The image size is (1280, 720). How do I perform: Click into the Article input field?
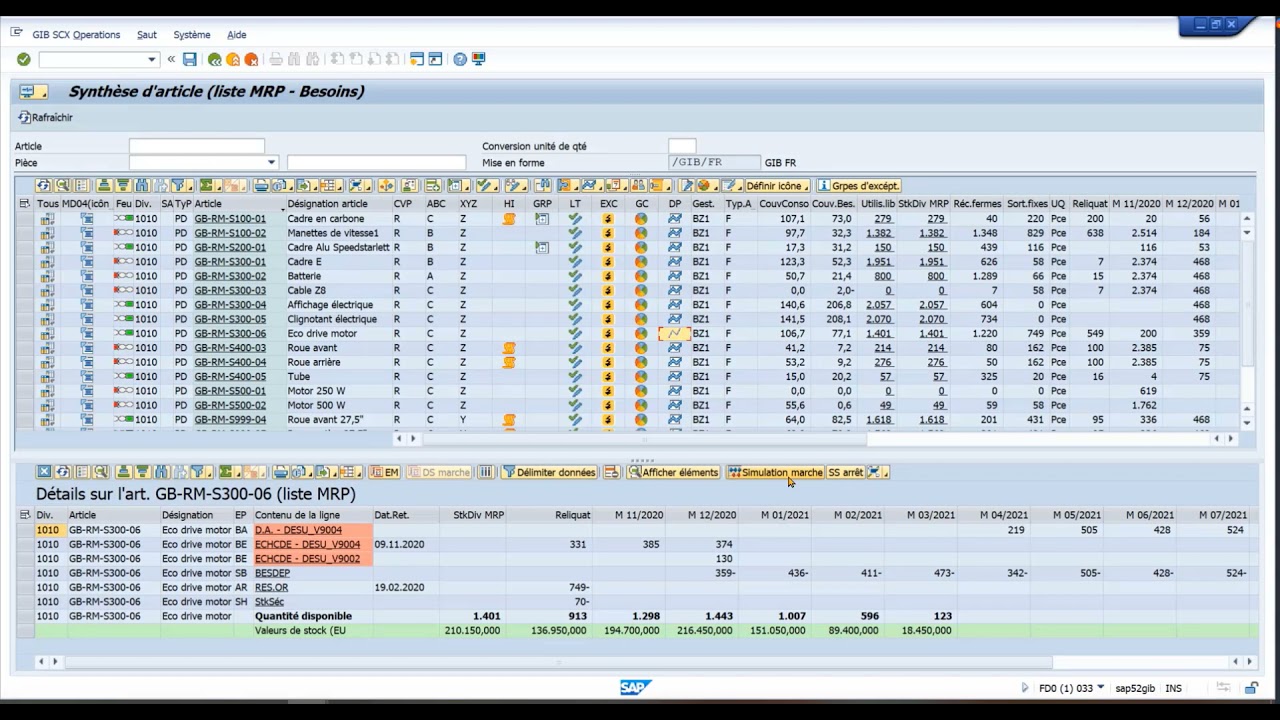tap(197, 146)
